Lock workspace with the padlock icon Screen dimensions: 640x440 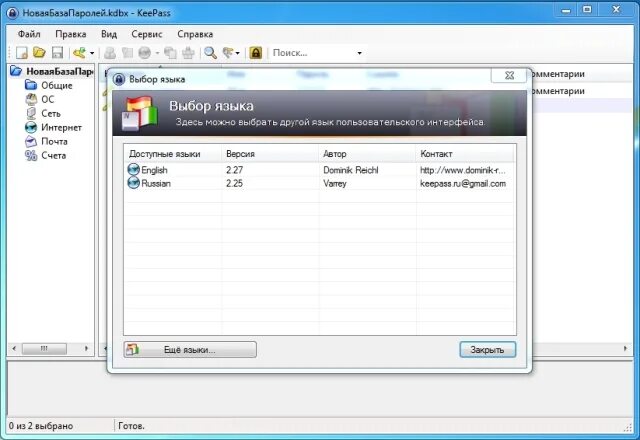(256, 53)
